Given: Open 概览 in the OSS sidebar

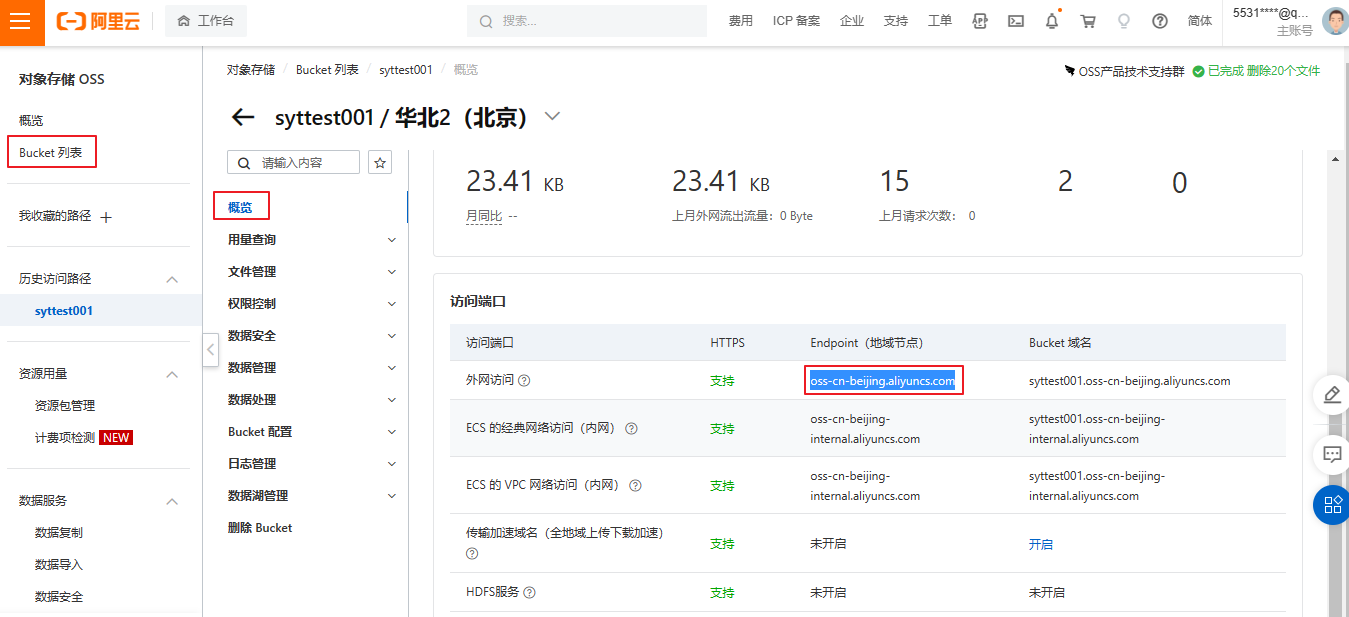Looking at the screenshot, I should 31,121.
